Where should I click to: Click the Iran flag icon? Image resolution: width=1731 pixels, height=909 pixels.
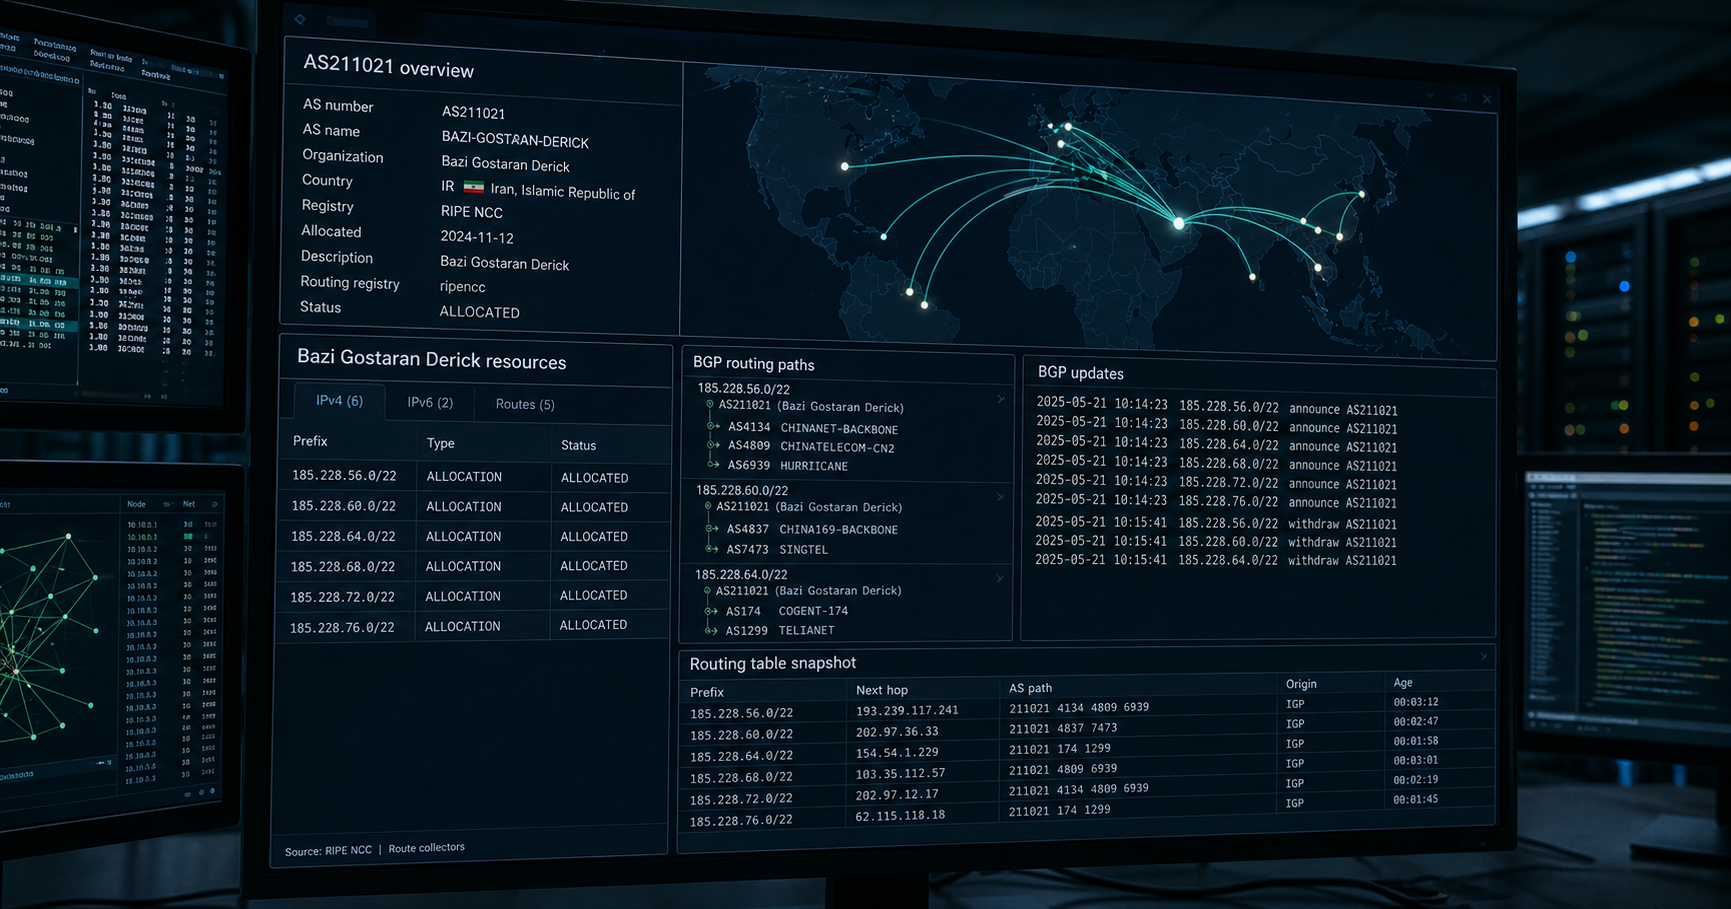pos(474,187)
